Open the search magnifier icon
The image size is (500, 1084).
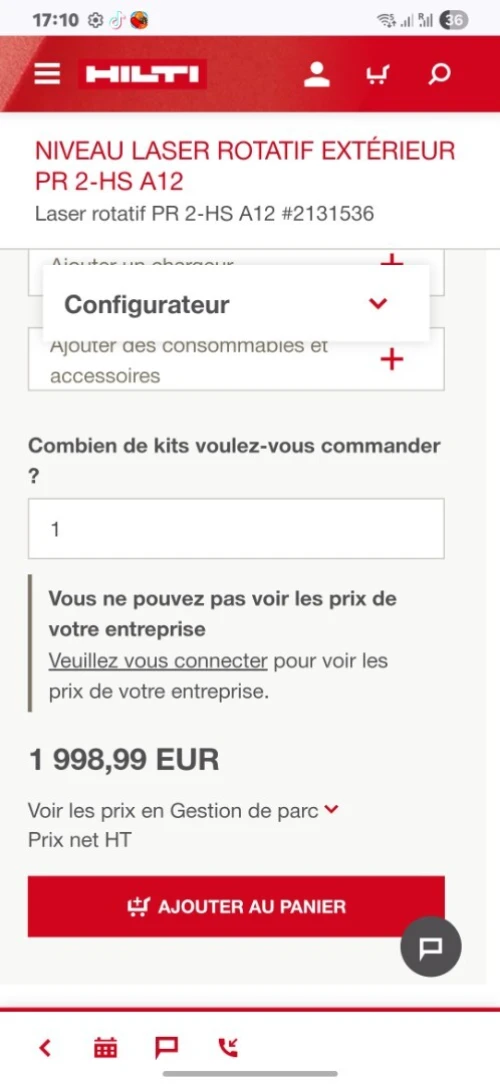point(439,74)
